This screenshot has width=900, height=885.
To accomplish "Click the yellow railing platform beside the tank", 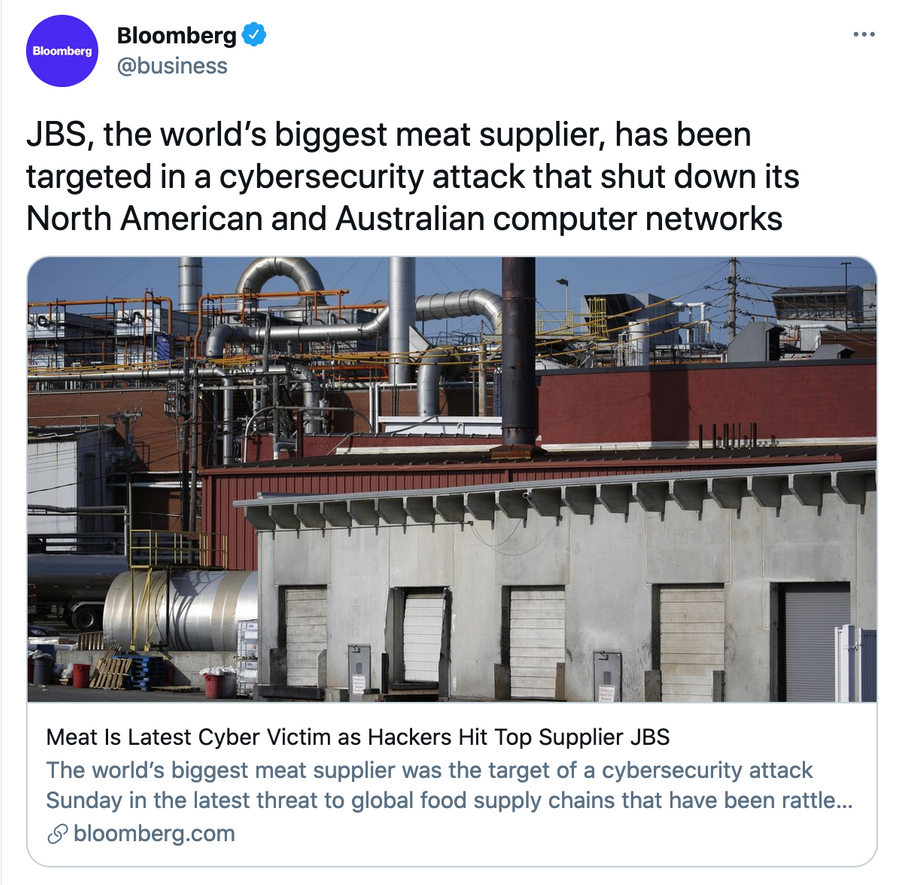I will tap(178, 550).
